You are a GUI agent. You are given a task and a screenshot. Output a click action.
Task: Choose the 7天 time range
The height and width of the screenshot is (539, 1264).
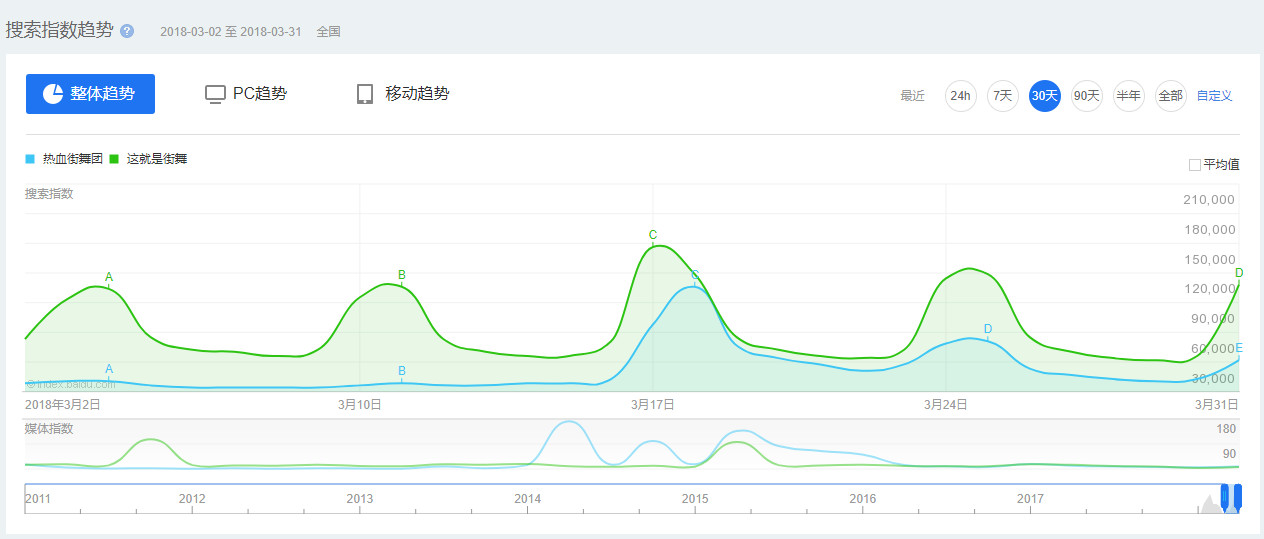pos(1002,96)
